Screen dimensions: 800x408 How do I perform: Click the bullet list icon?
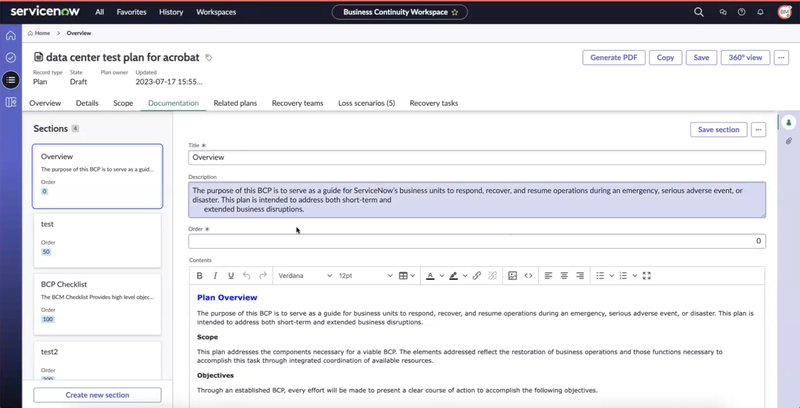[x=600, y=275]
